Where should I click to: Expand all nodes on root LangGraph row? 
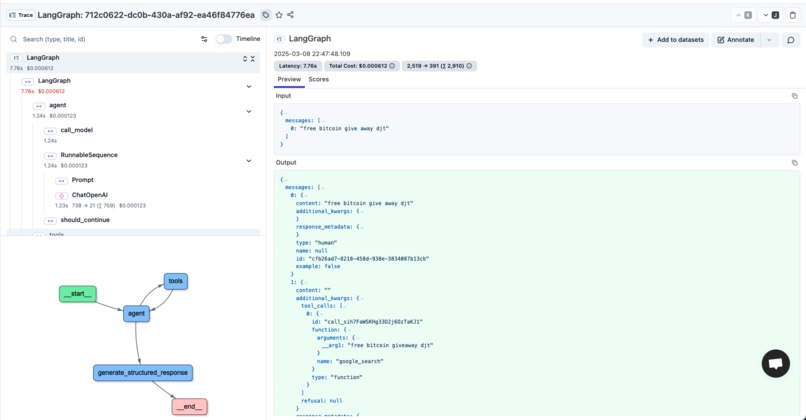click(x=245, y=59)
